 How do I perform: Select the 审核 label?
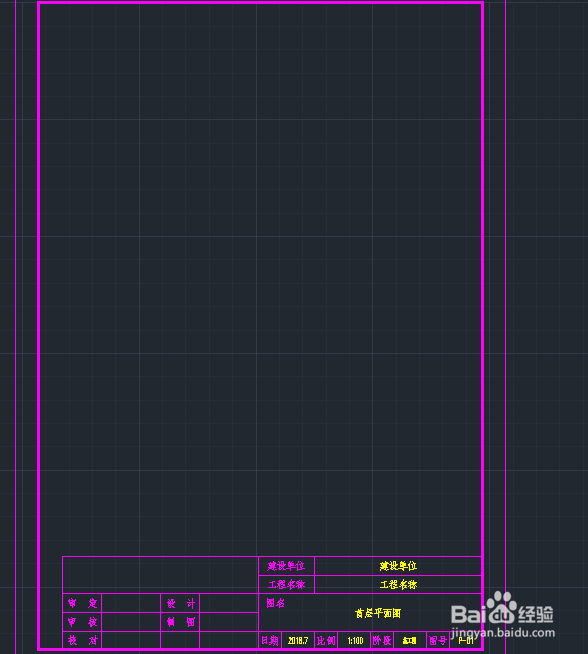click(x=82, y=622)
